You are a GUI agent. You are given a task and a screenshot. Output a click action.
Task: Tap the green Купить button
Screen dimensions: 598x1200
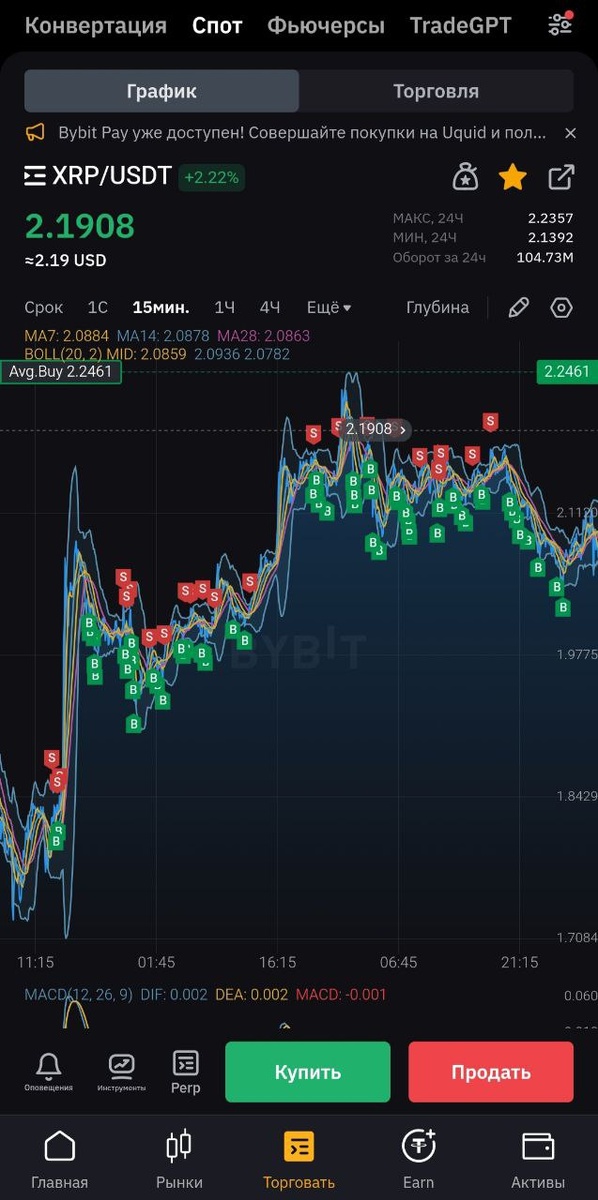point(308,1072)
